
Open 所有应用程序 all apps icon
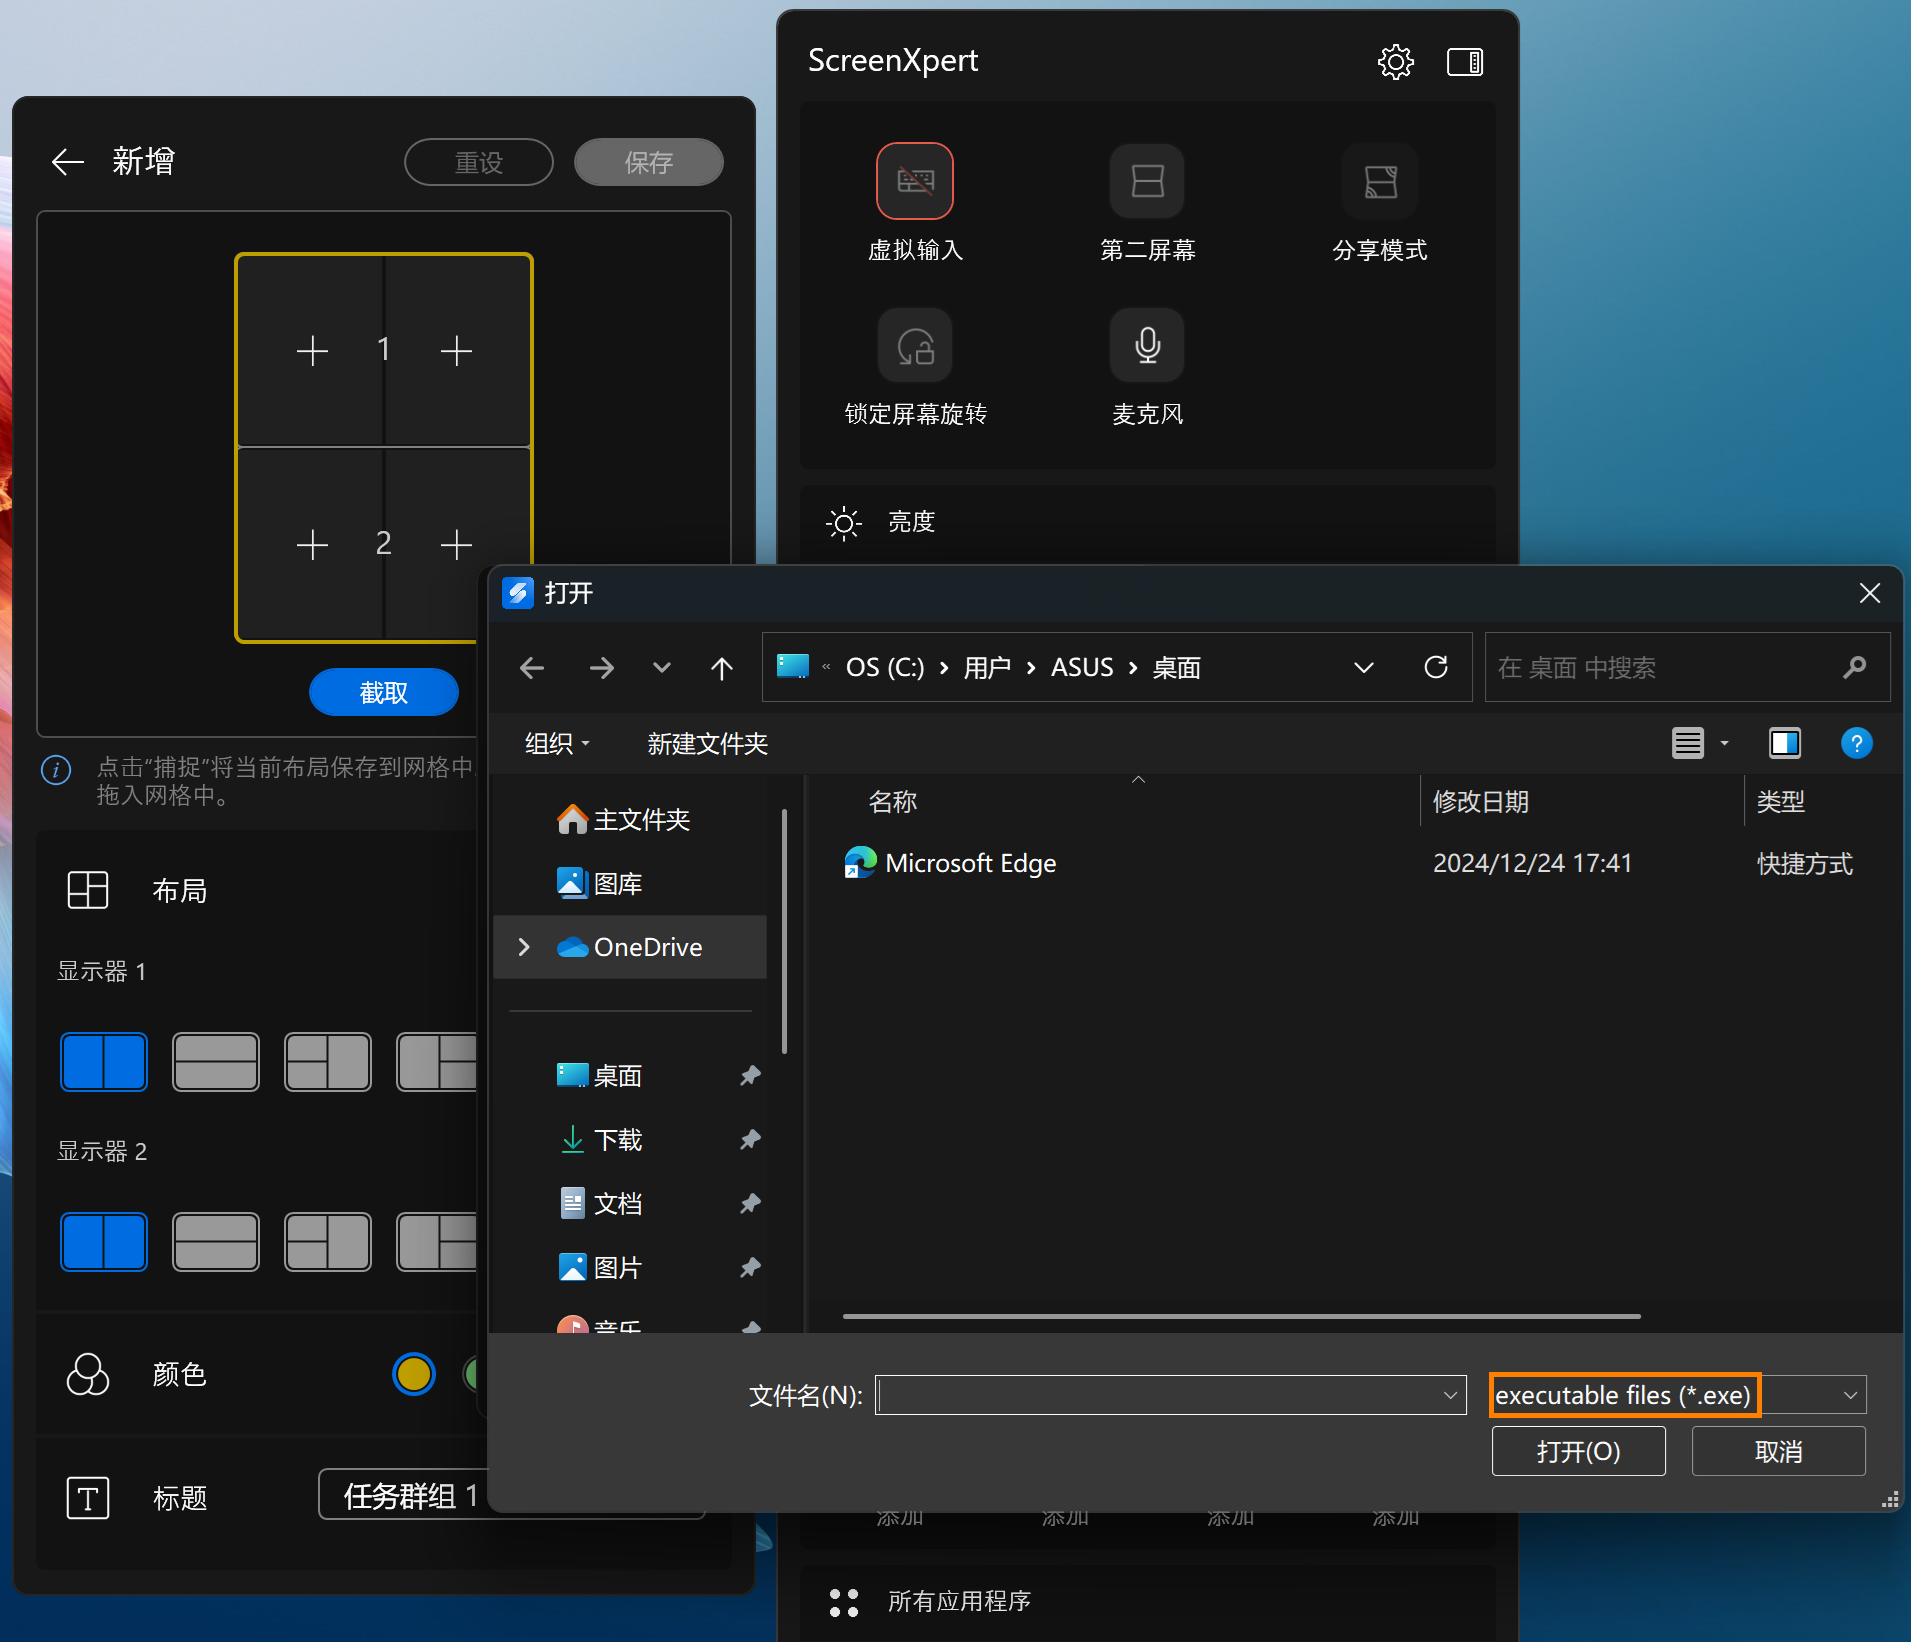coord(844,1602)
